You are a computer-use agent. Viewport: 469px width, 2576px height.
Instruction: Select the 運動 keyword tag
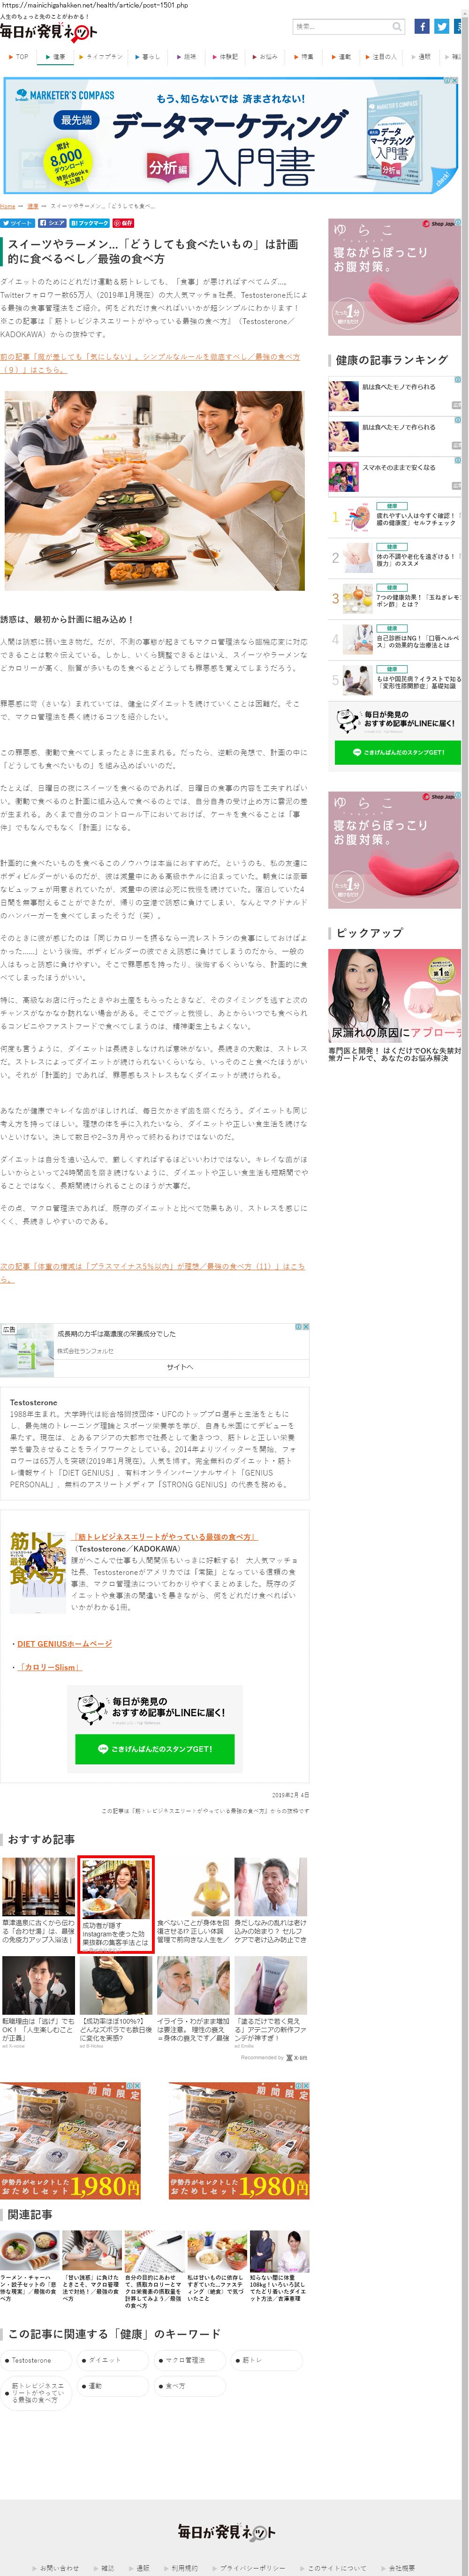click(114, 2386)
